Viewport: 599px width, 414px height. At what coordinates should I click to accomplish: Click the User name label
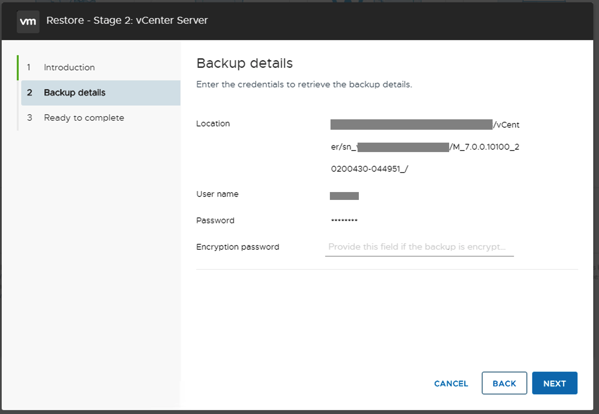(x=217, y=194)
